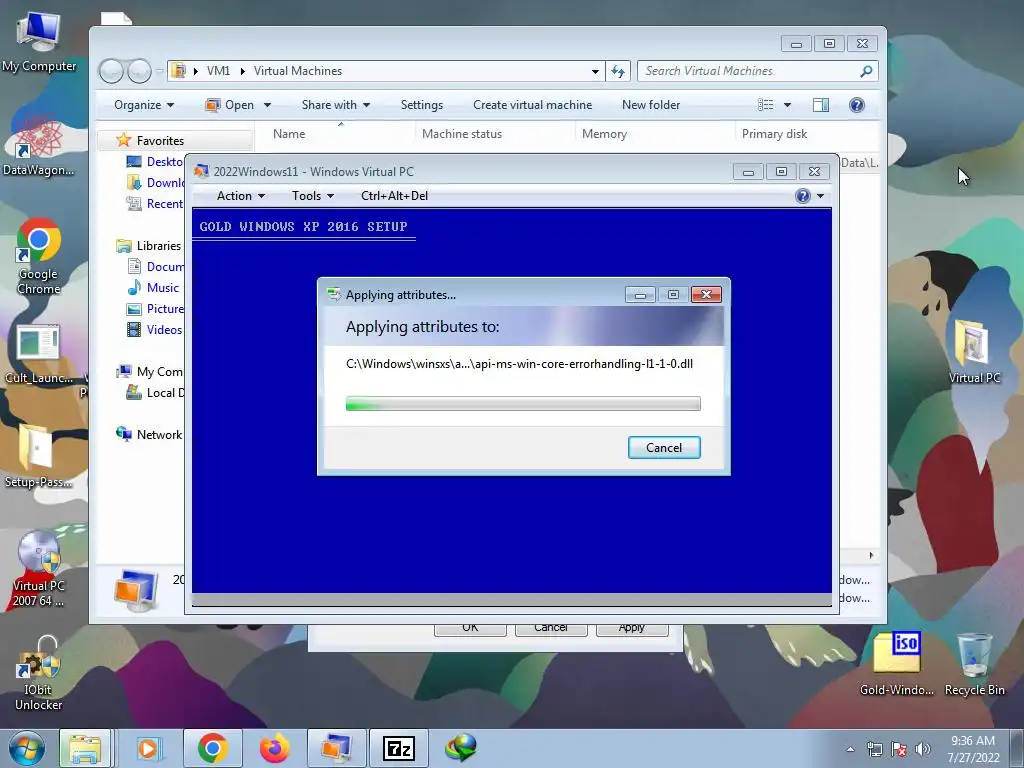Send Ctrl+Alt+Del to the virtual machine
The width and height of the screenshot is (1024, 768).
(x=394, y=196)
